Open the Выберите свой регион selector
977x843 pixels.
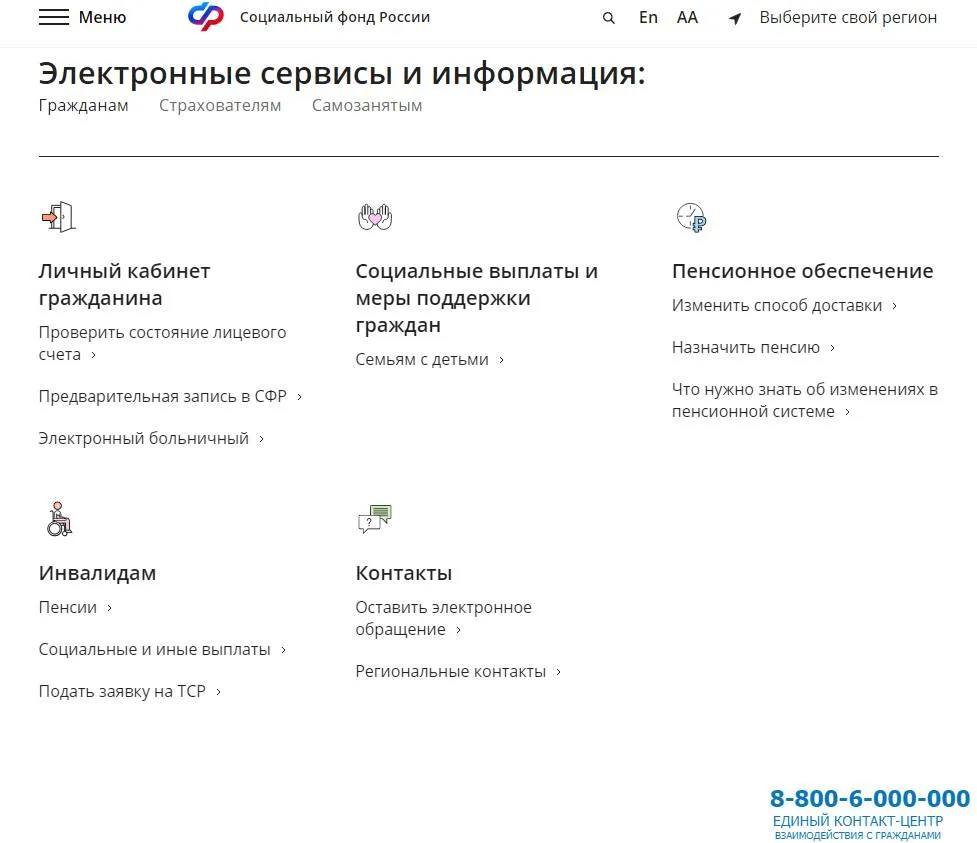click(848, 17)
